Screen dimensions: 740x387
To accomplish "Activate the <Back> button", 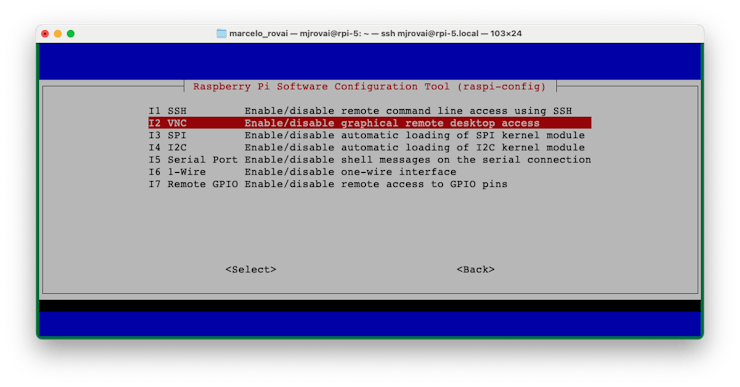I will point(475,269).
